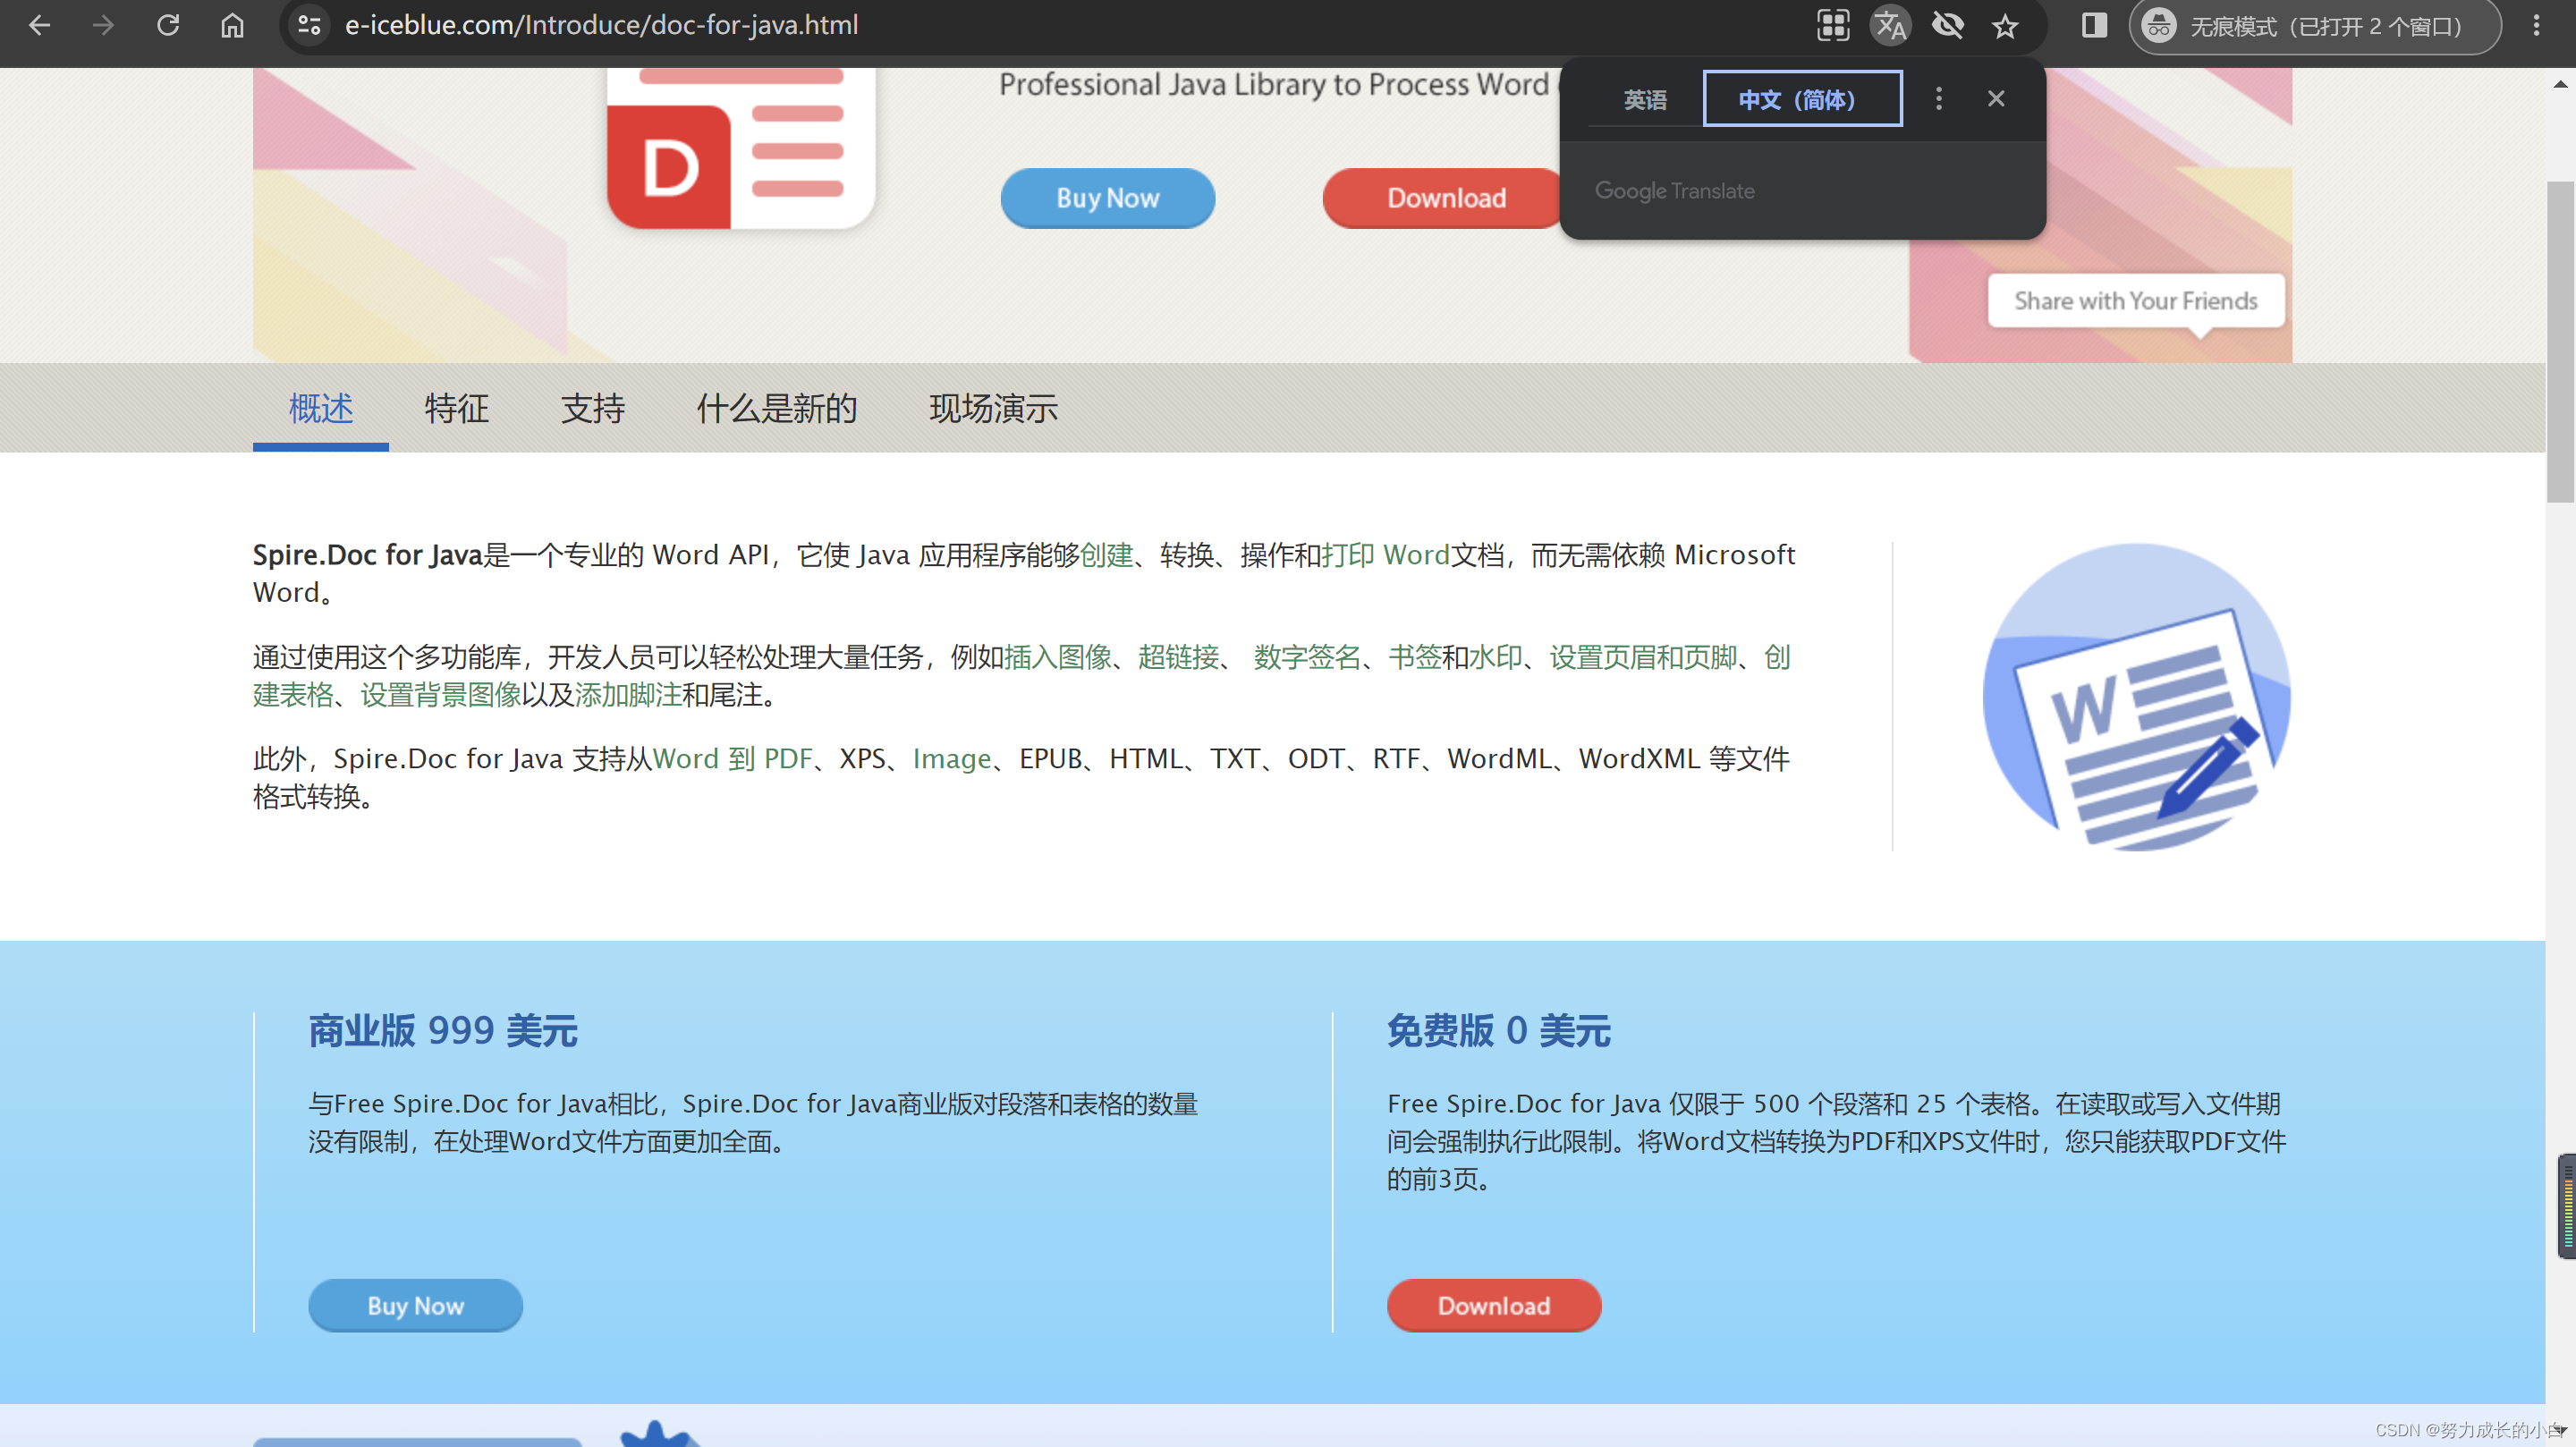The width and height of the screenshot is (2576, 1447).
Task: Click the free version Download button
Action: pos(1493,1306)
